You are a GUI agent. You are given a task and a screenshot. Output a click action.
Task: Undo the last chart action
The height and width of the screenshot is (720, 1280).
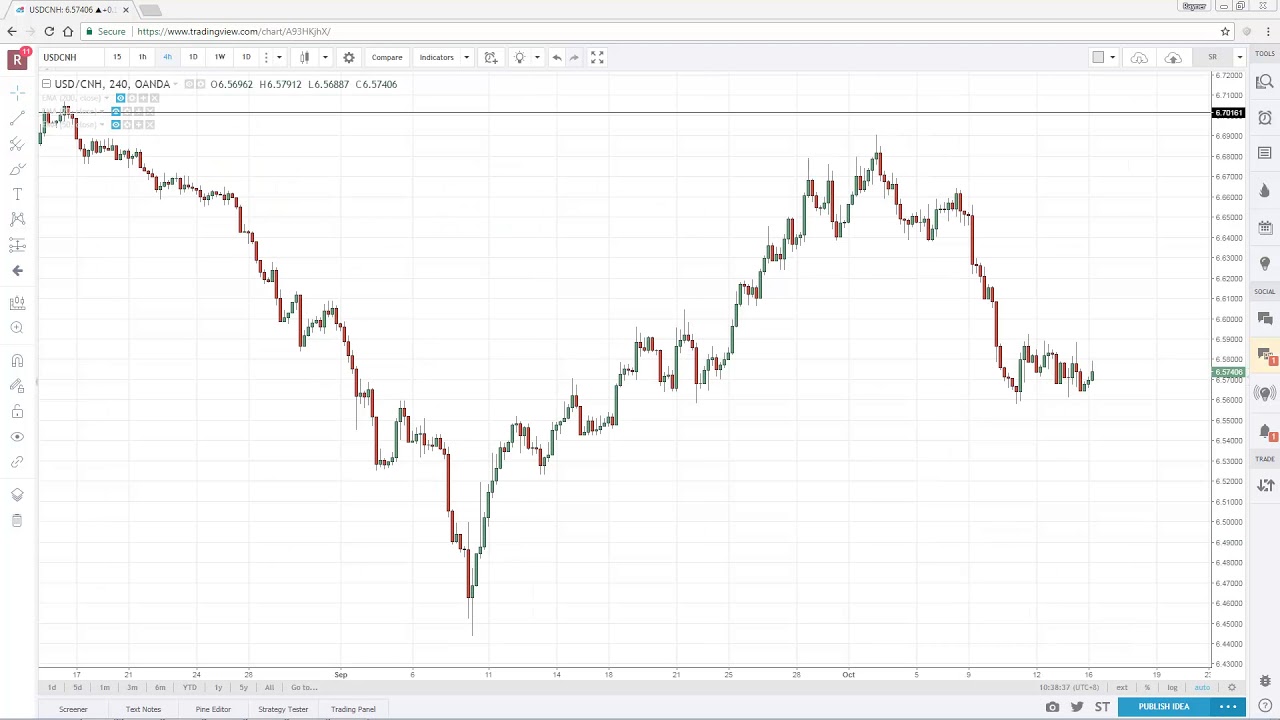click(557, 57)
